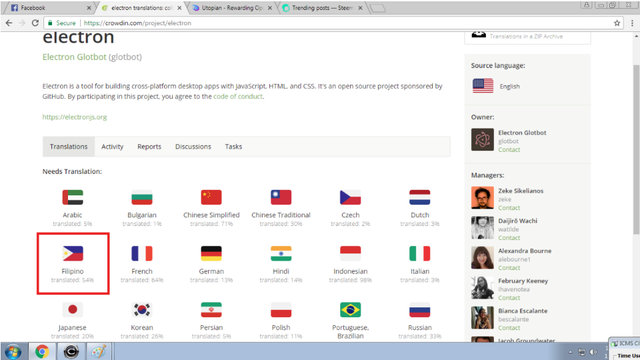Open the code of conduct link
This screenshot has height=360, width=640.
(x=238, y=96)
